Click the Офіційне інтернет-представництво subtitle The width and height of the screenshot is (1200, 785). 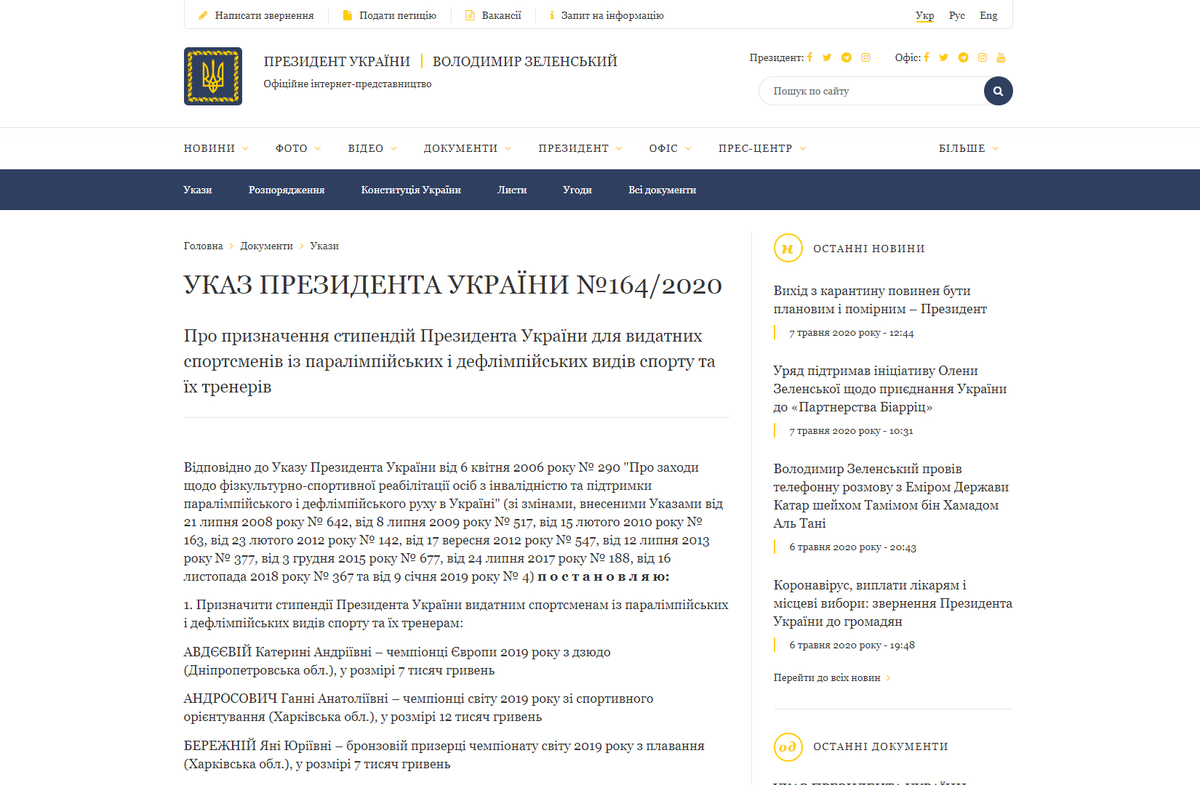(347, 84)
